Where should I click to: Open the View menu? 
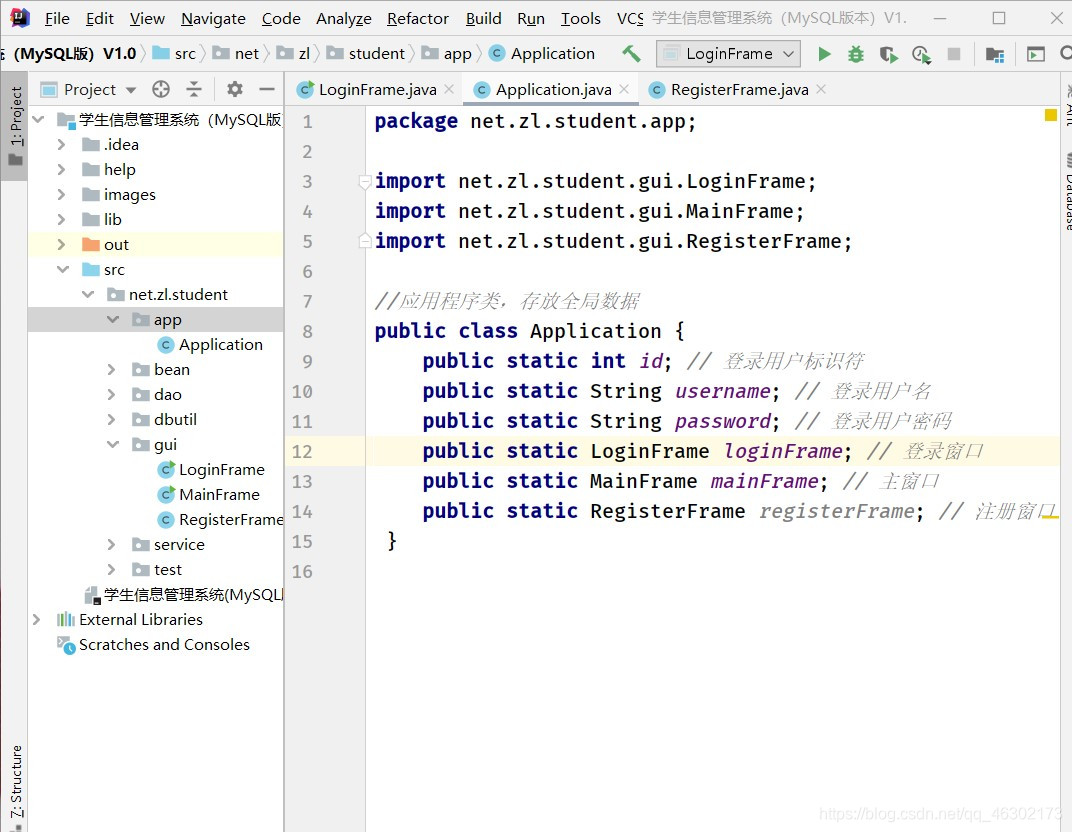point(147,18)
